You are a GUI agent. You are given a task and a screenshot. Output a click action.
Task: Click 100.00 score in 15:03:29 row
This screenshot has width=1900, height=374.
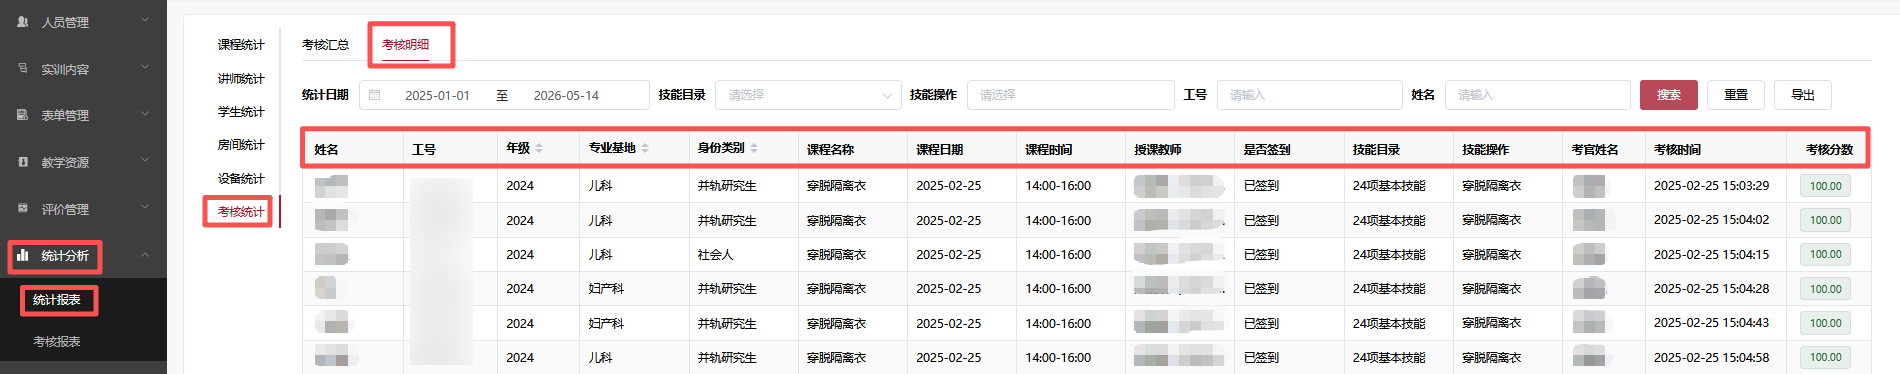coord(1825,186)
